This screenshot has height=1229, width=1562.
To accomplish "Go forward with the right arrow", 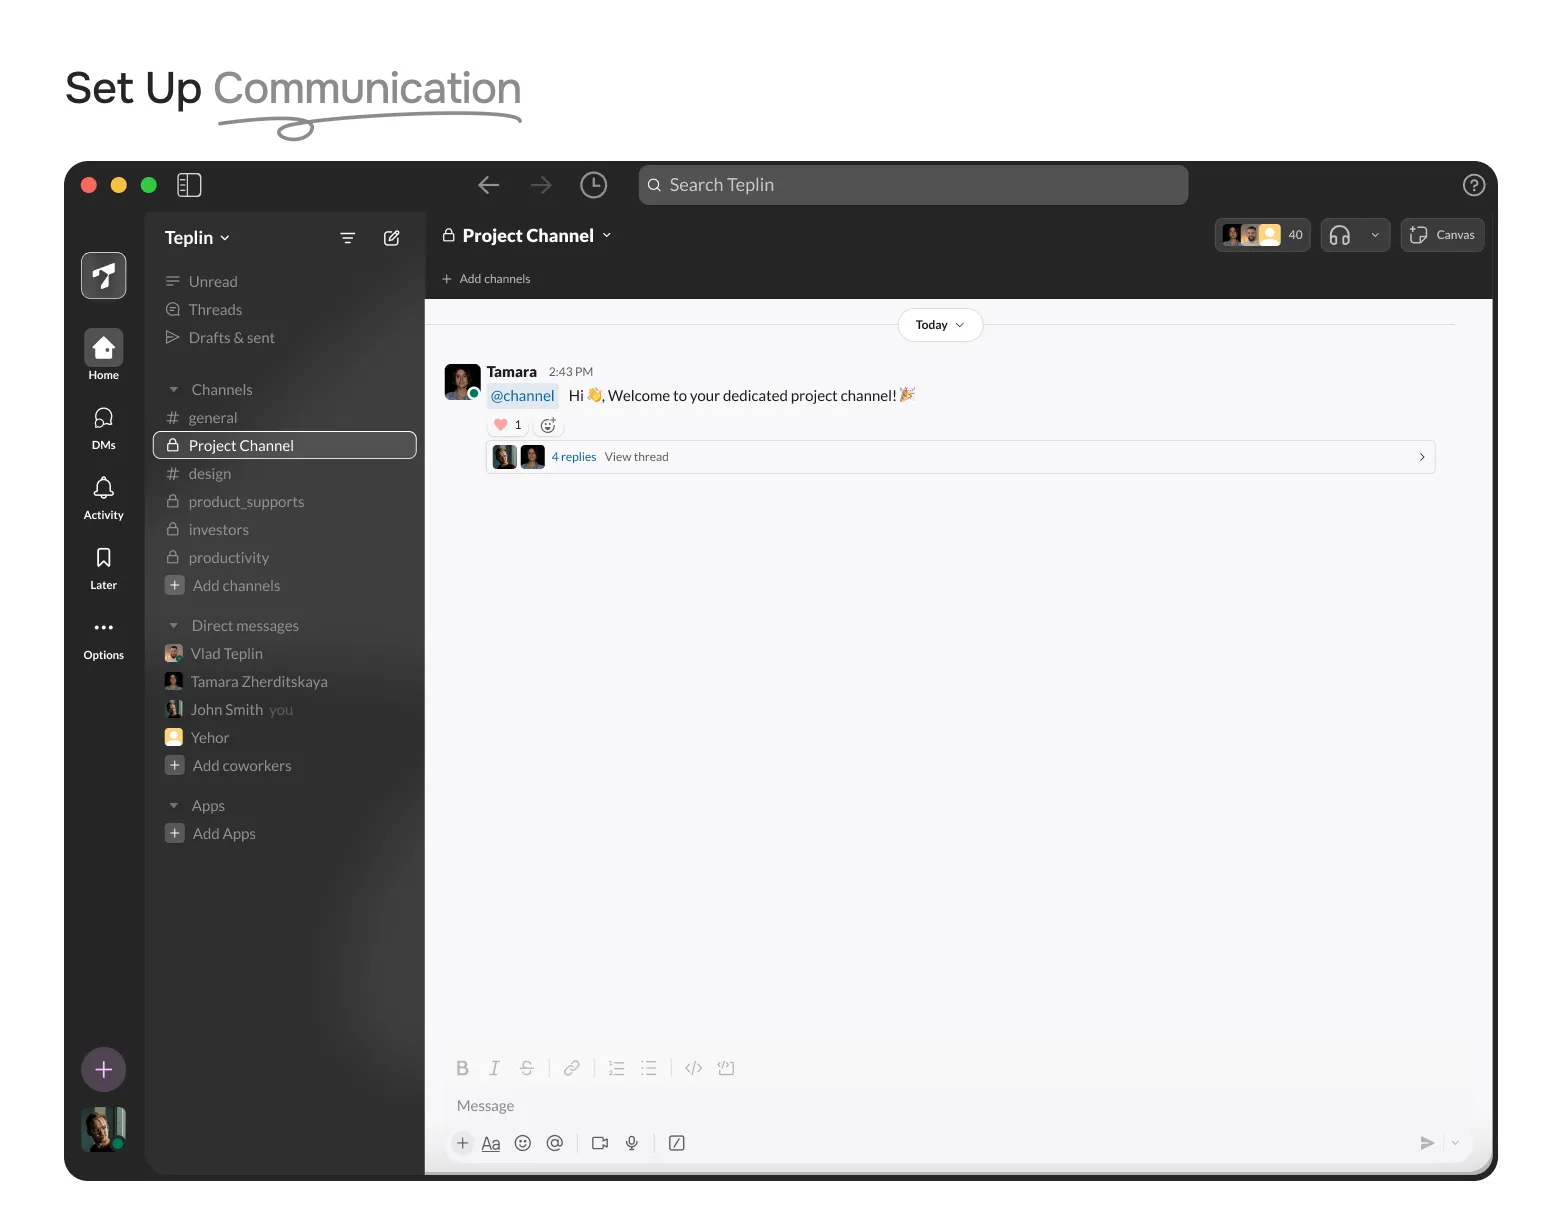I will click(x=541, y=185).
